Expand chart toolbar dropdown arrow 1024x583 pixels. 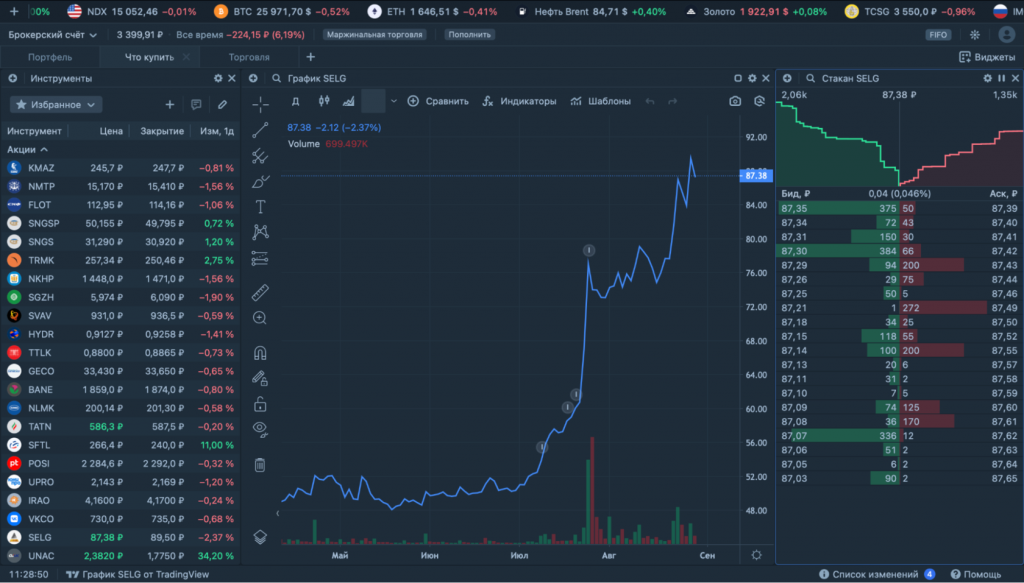click(x=394, y=101)
